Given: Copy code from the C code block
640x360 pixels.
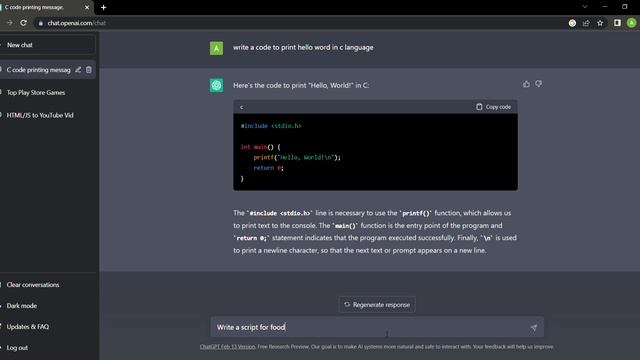Looking at the screenshot, I should pyautogui.click(x=493, y=107).
